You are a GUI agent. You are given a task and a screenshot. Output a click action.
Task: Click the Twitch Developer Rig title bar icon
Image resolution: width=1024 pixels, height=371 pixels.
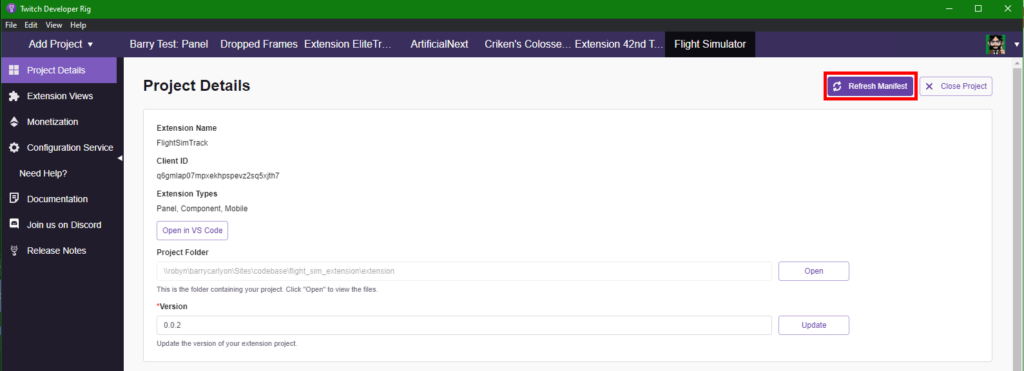10,8
